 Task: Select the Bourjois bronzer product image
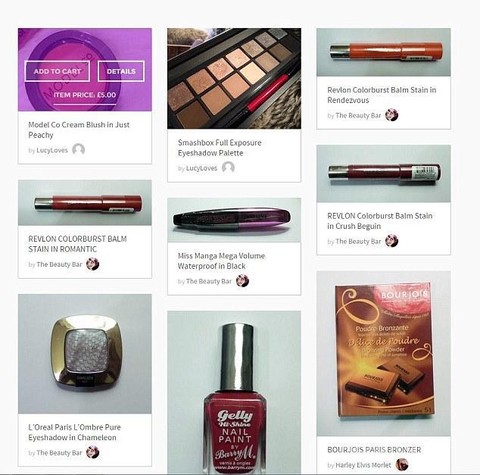click(384, 353)
